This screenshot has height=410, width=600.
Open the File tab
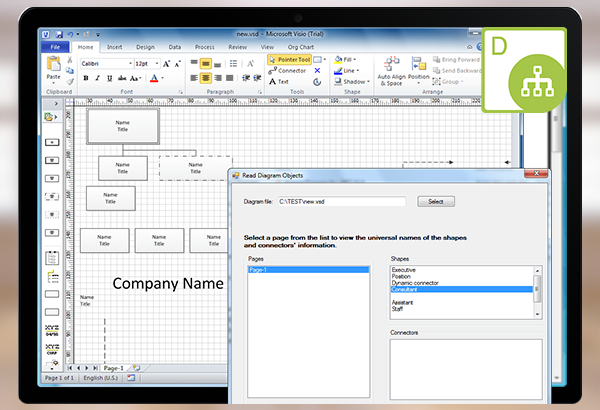55,47
